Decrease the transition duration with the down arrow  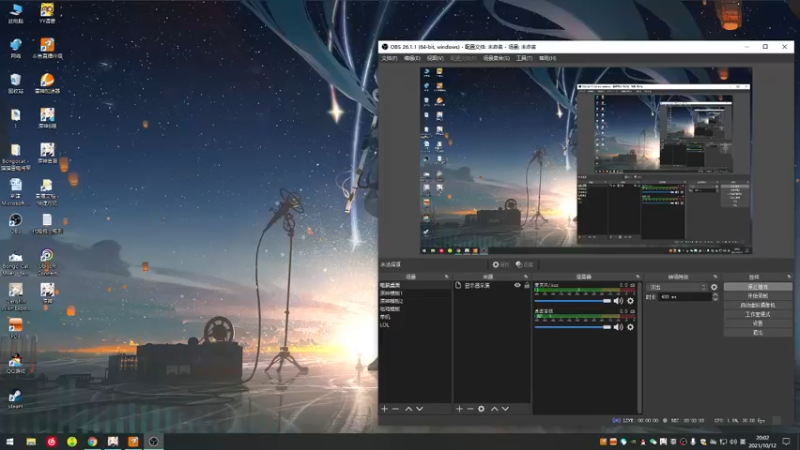(715, 299)
